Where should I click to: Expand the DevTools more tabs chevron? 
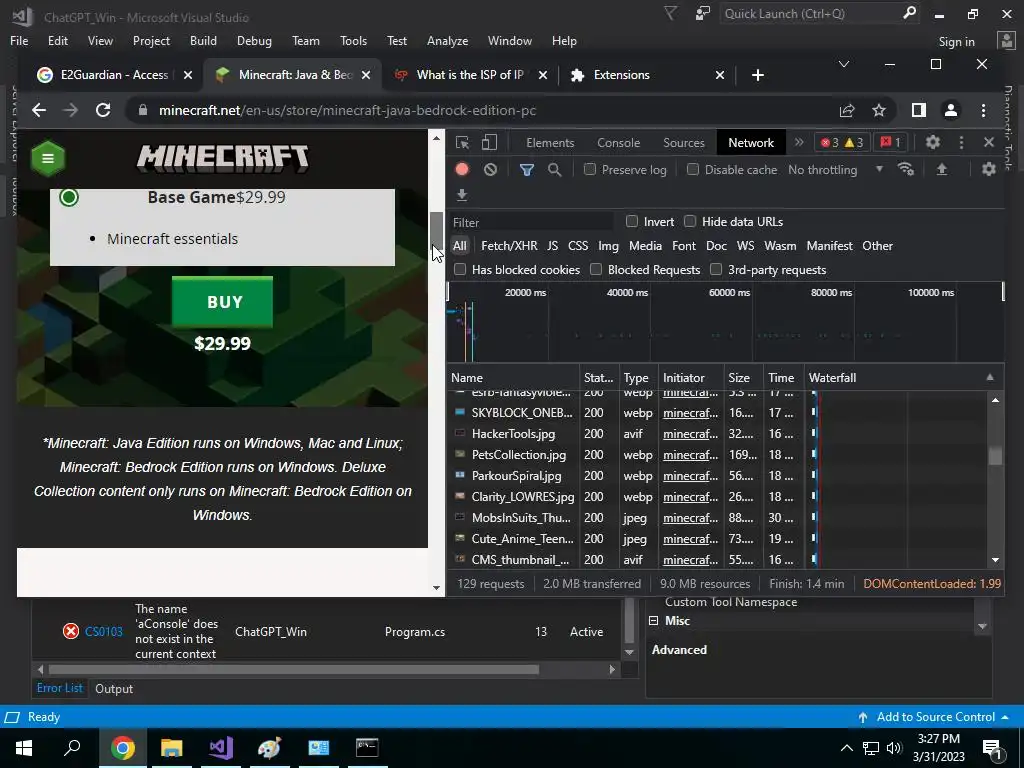coord(799,142)
